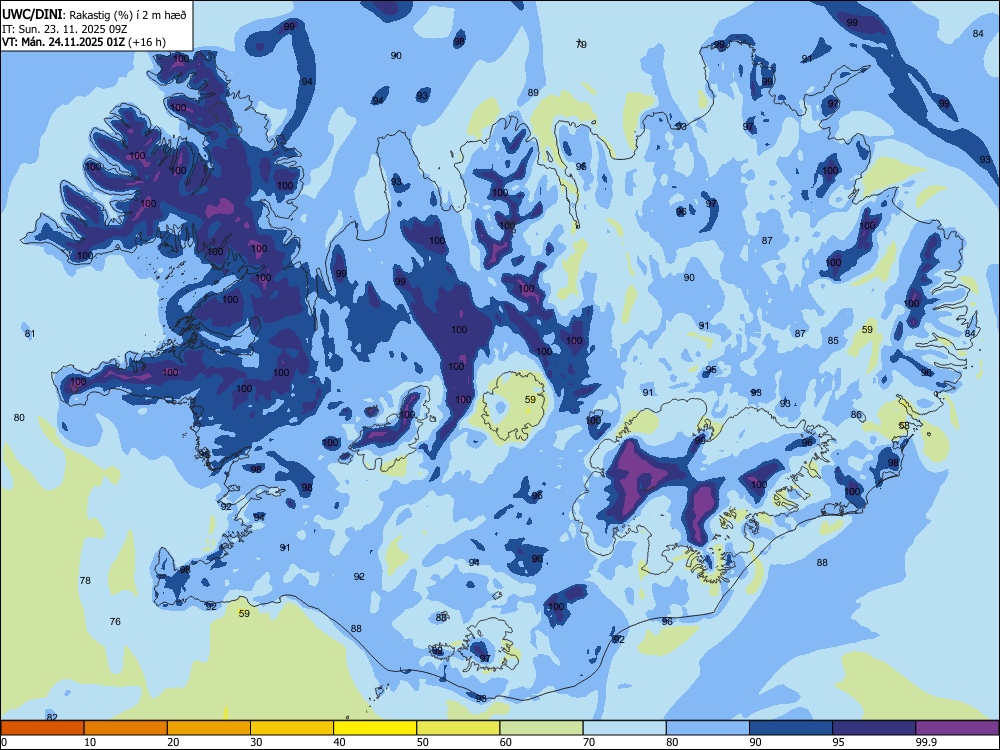Click the legend tick label '10'

click(90, 742)
